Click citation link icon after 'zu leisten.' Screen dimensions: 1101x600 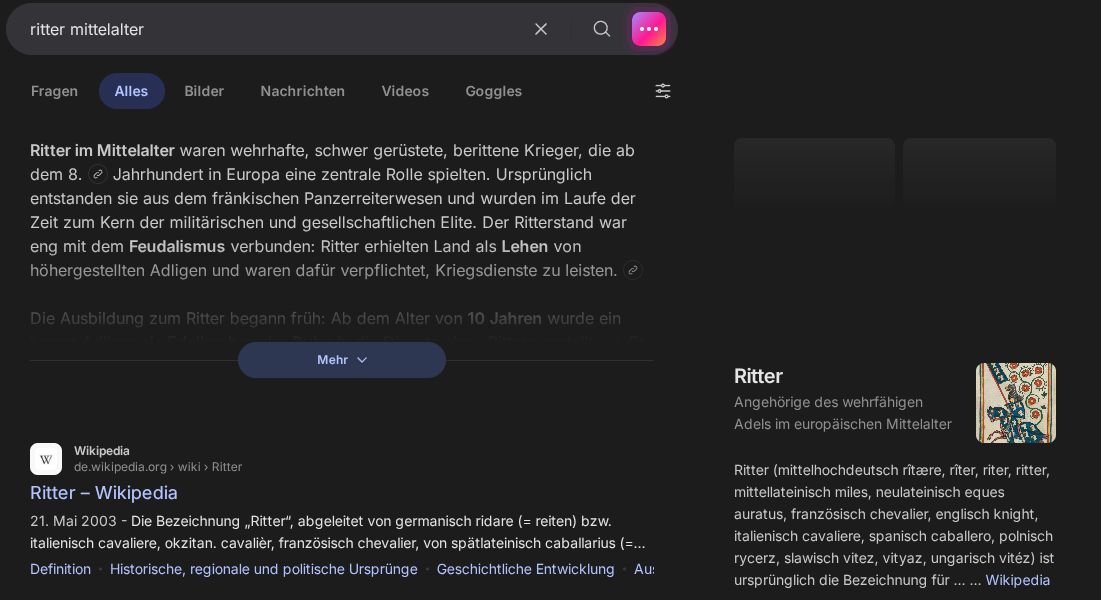[632, 270]
